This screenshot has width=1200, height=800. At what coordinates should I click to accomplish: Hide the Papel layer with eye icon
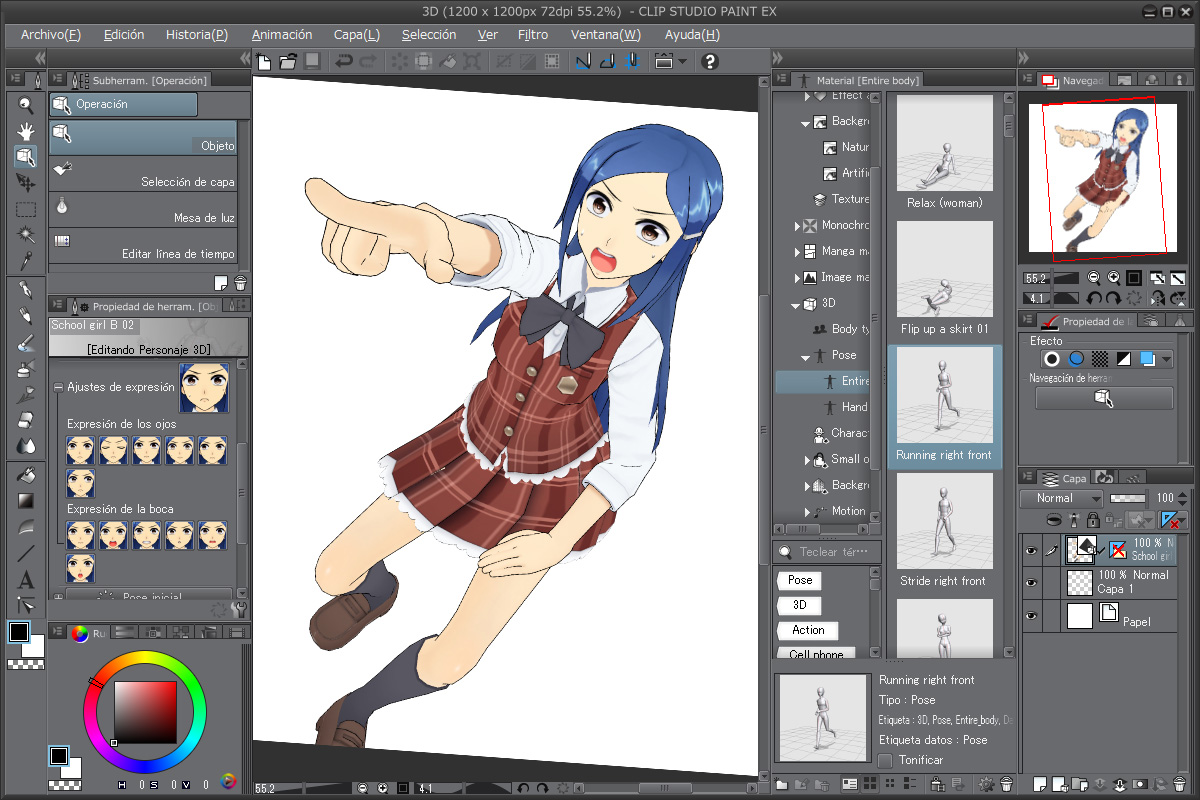pyautogui.click(x=1031, y=616)
